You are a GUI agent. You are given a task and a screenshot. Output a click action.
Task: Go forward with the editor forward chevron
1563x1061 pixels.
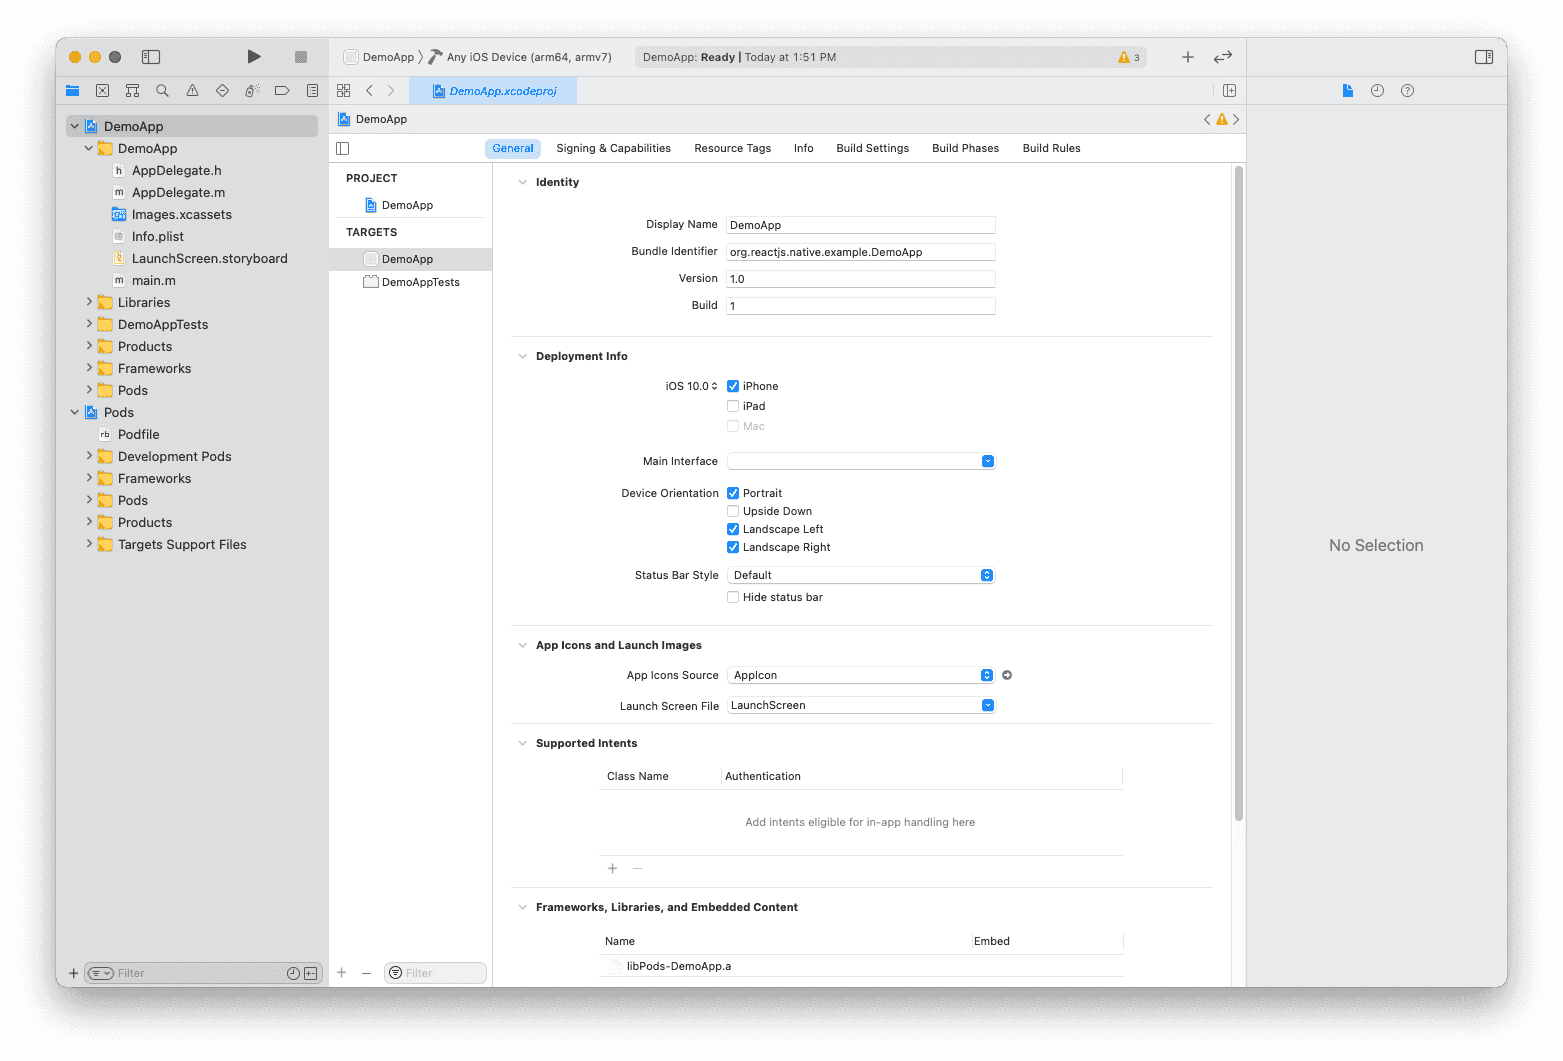click(391, 91)
